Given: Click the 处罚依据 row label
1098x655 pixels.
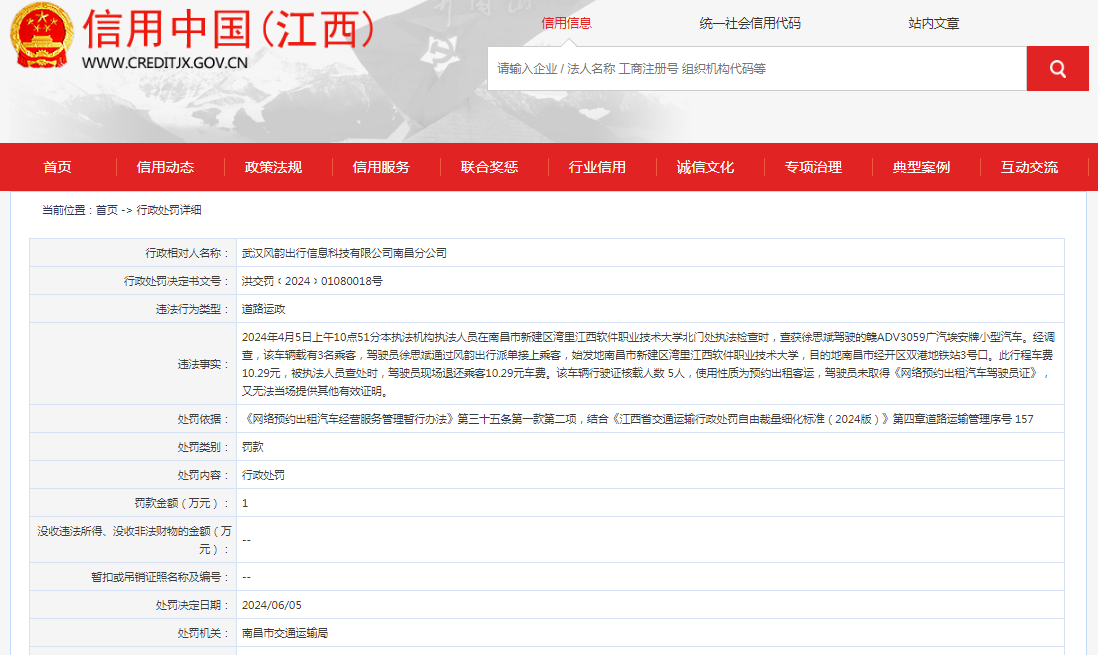Looking at the screenshot, I should (x=203, y=419).
